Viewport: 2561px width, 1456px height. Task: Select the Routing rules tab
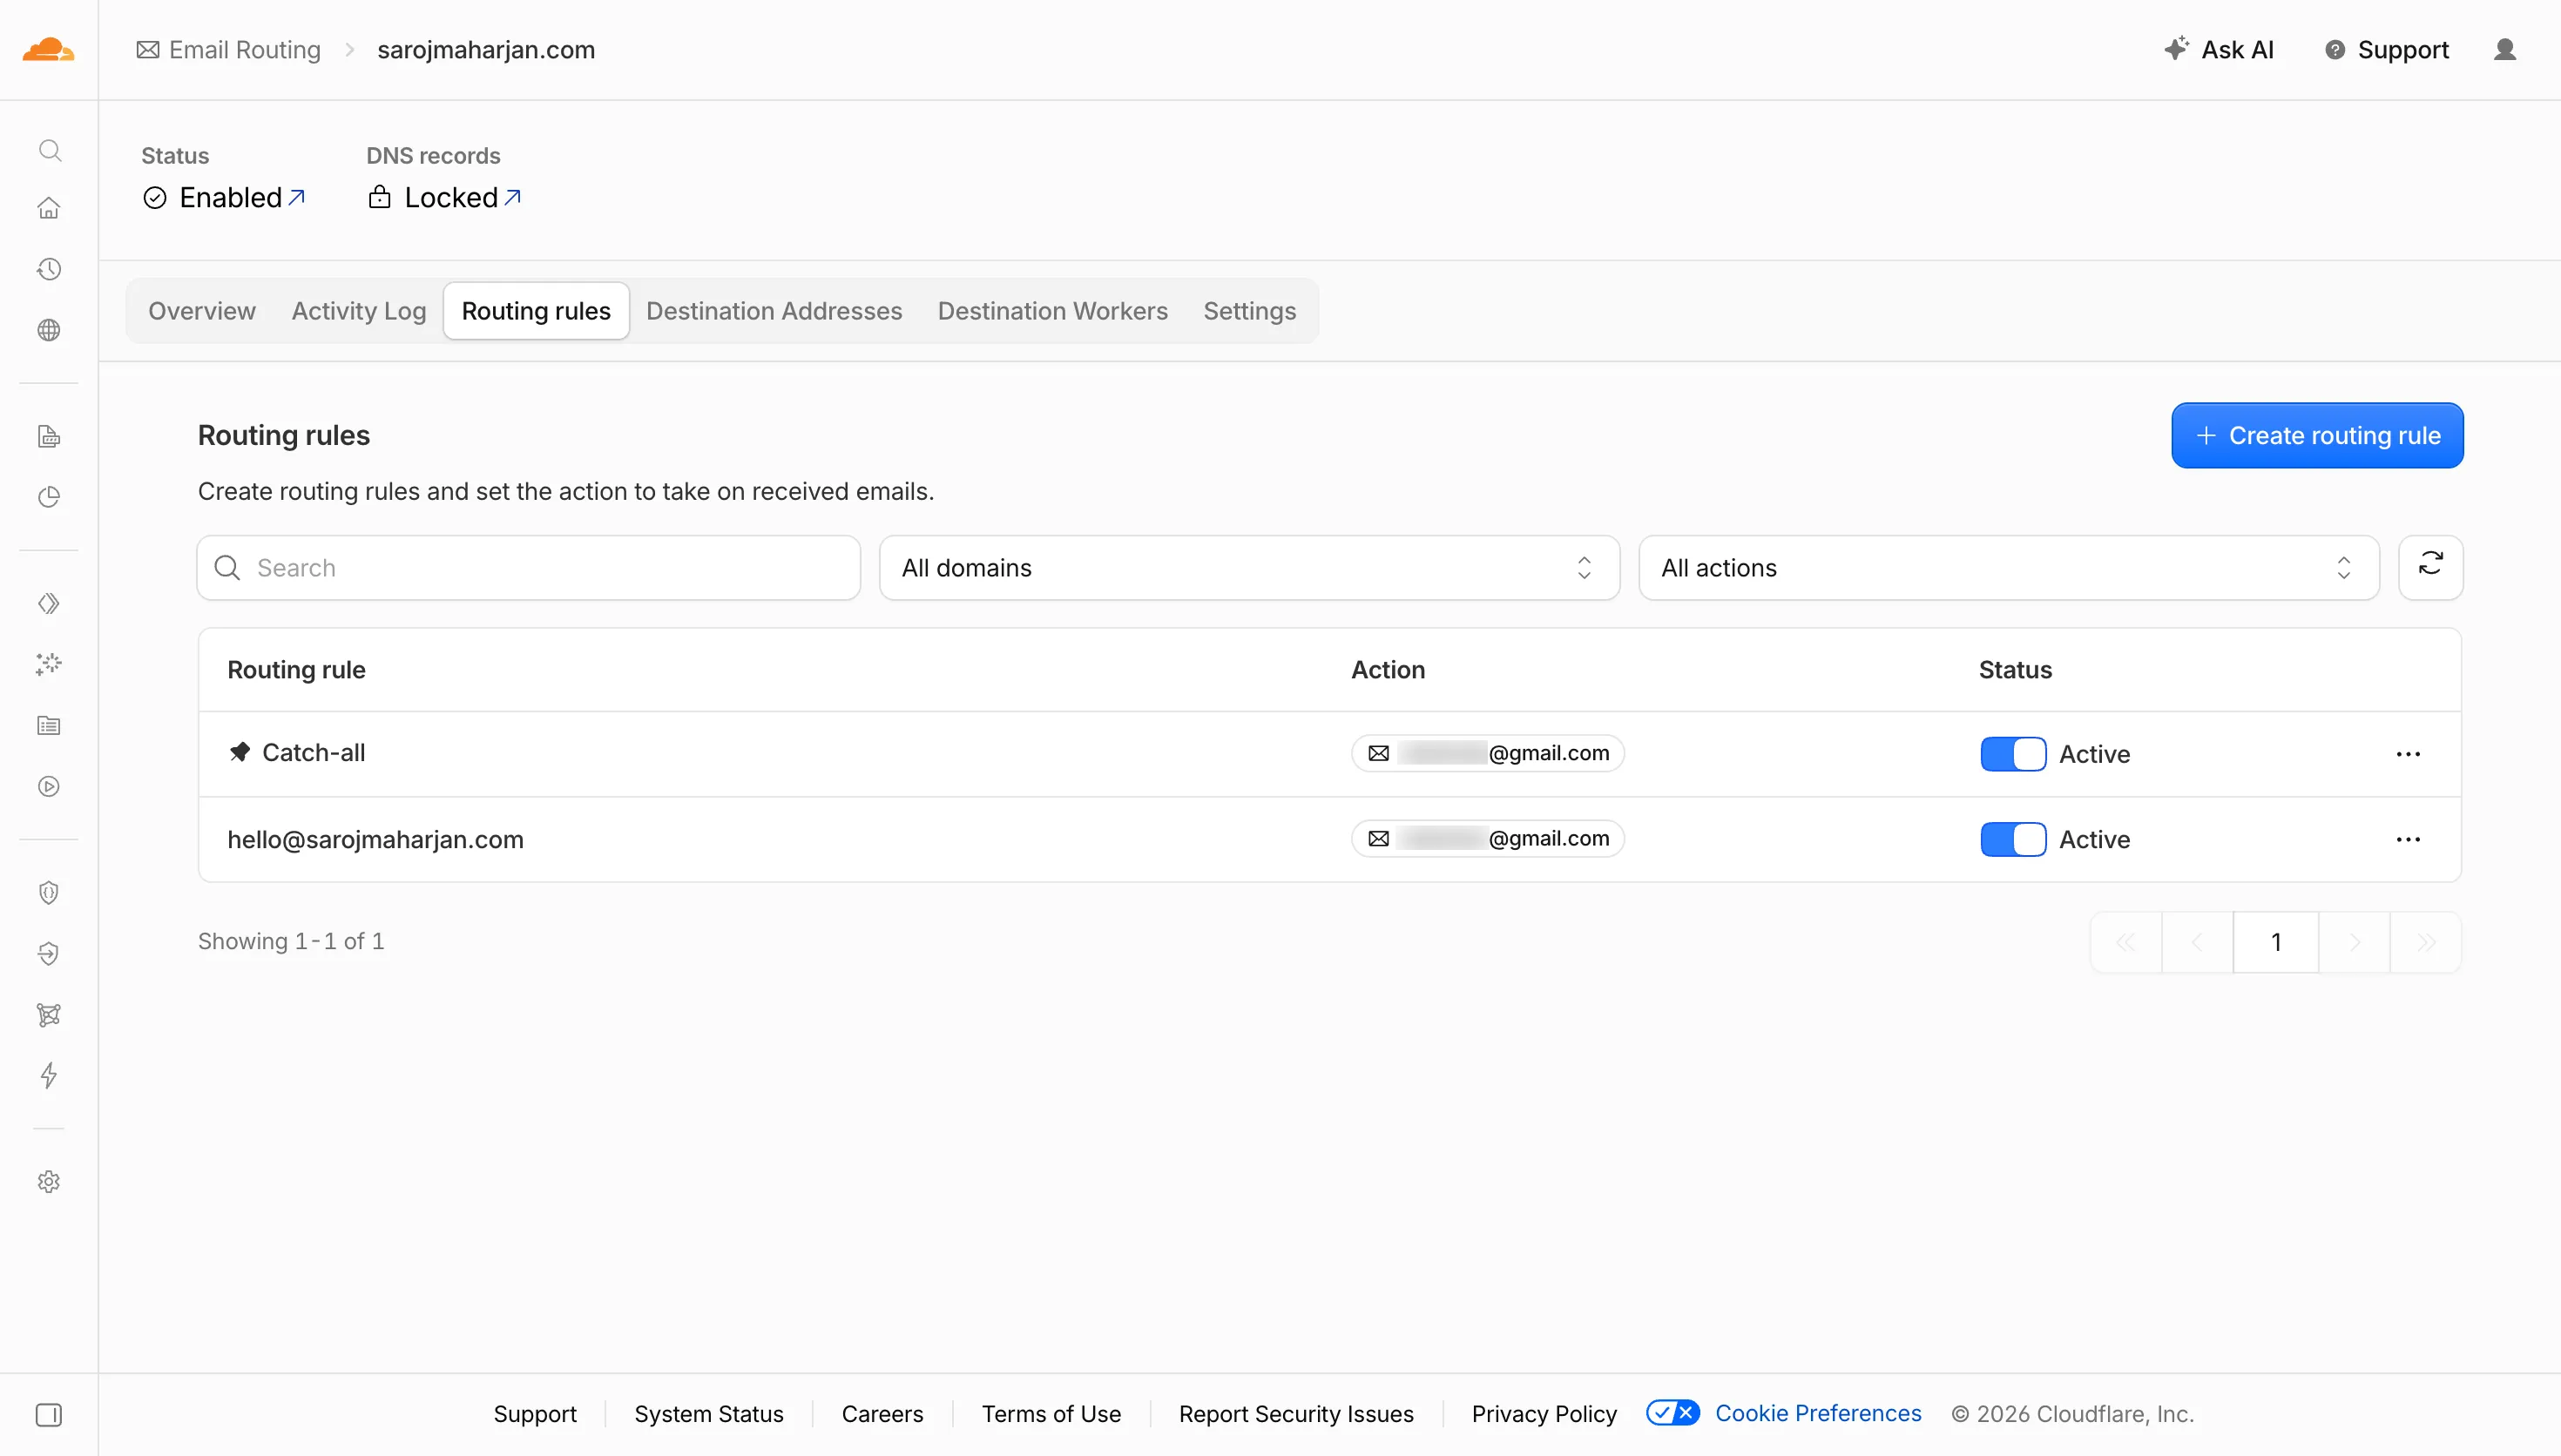tap(536, 311)
